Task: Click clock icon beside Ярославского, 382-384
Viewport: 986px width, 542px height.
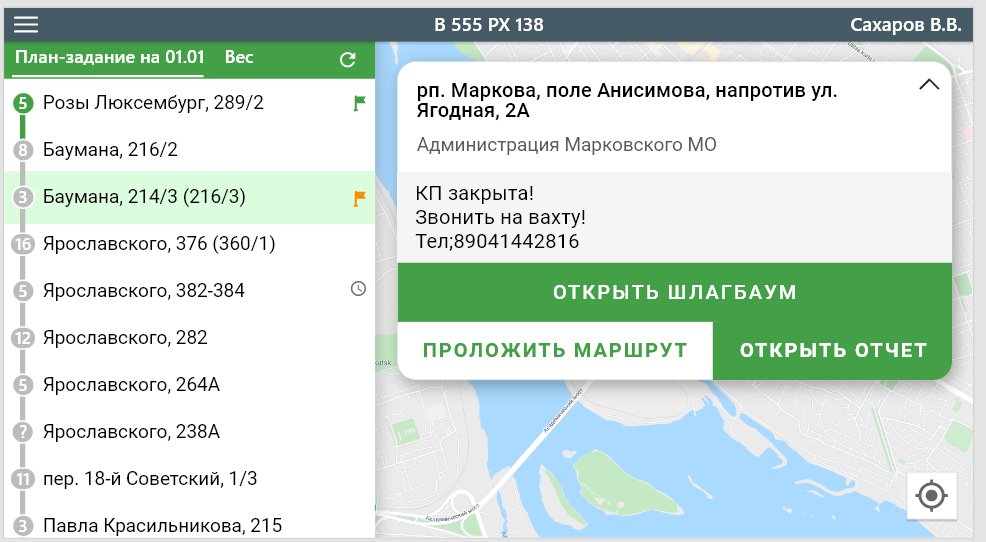Action: [358, 289]
